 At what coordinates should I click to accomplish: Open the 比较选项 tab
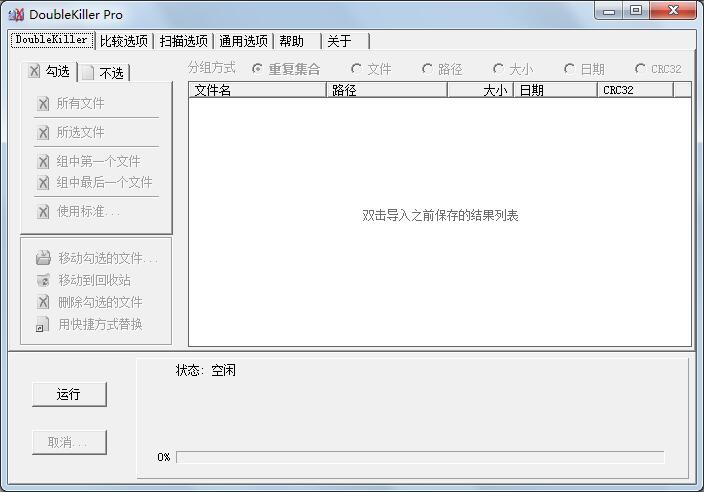coord(124,41)
